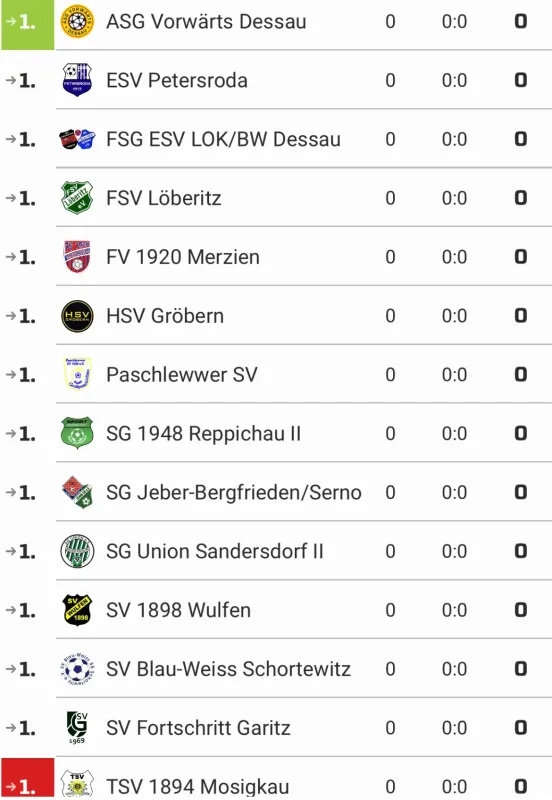Open the Paschlewwer SV team name link
Image resolution: width=552 pixels, height=800 pixels.
(x=182, y=374)
